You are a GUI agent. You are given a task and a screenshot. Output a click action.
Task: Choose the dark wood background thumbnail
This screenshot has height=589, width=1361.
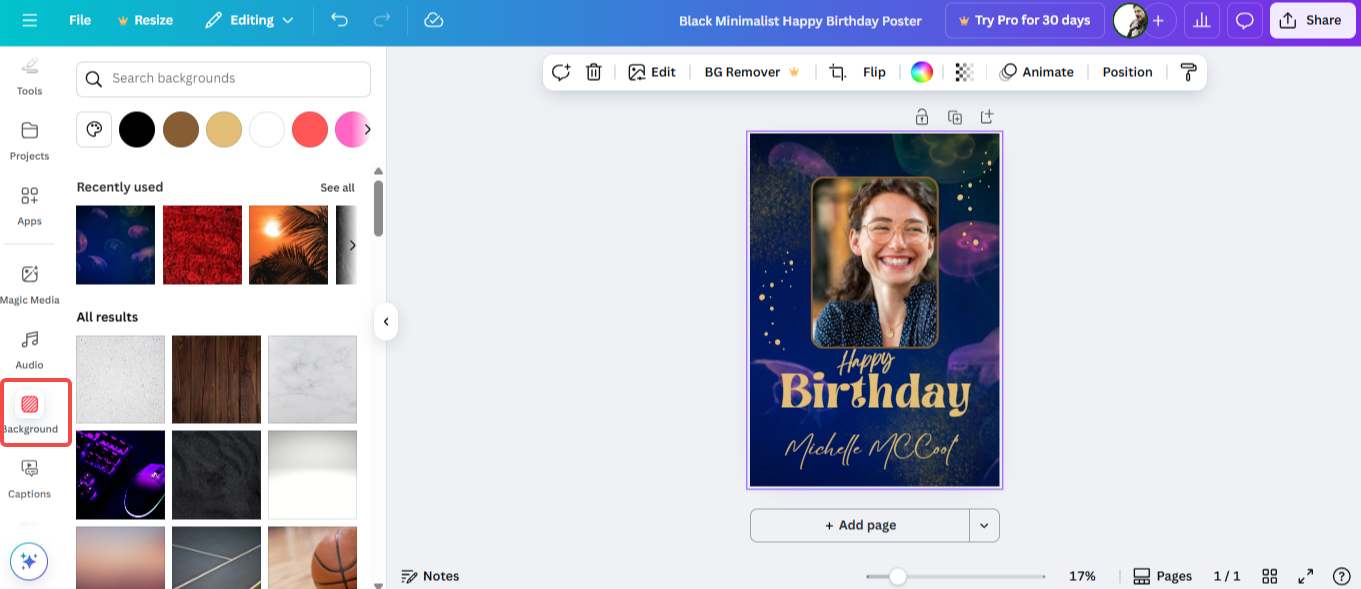(216, 379)
